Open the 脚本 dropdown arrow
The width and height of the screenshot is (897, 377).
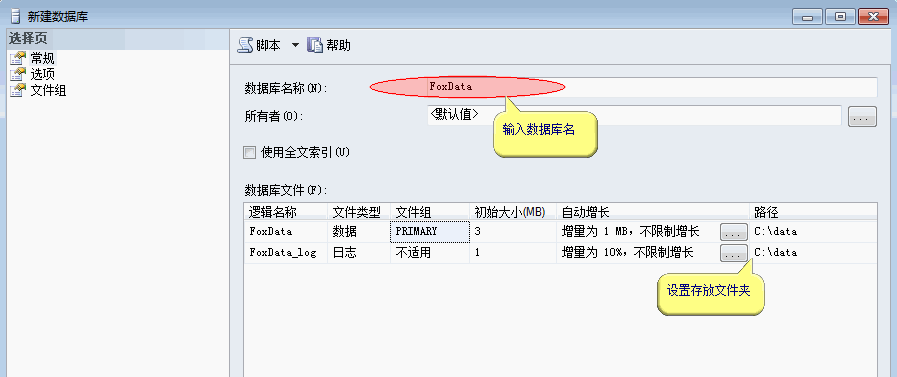(295, 46)
